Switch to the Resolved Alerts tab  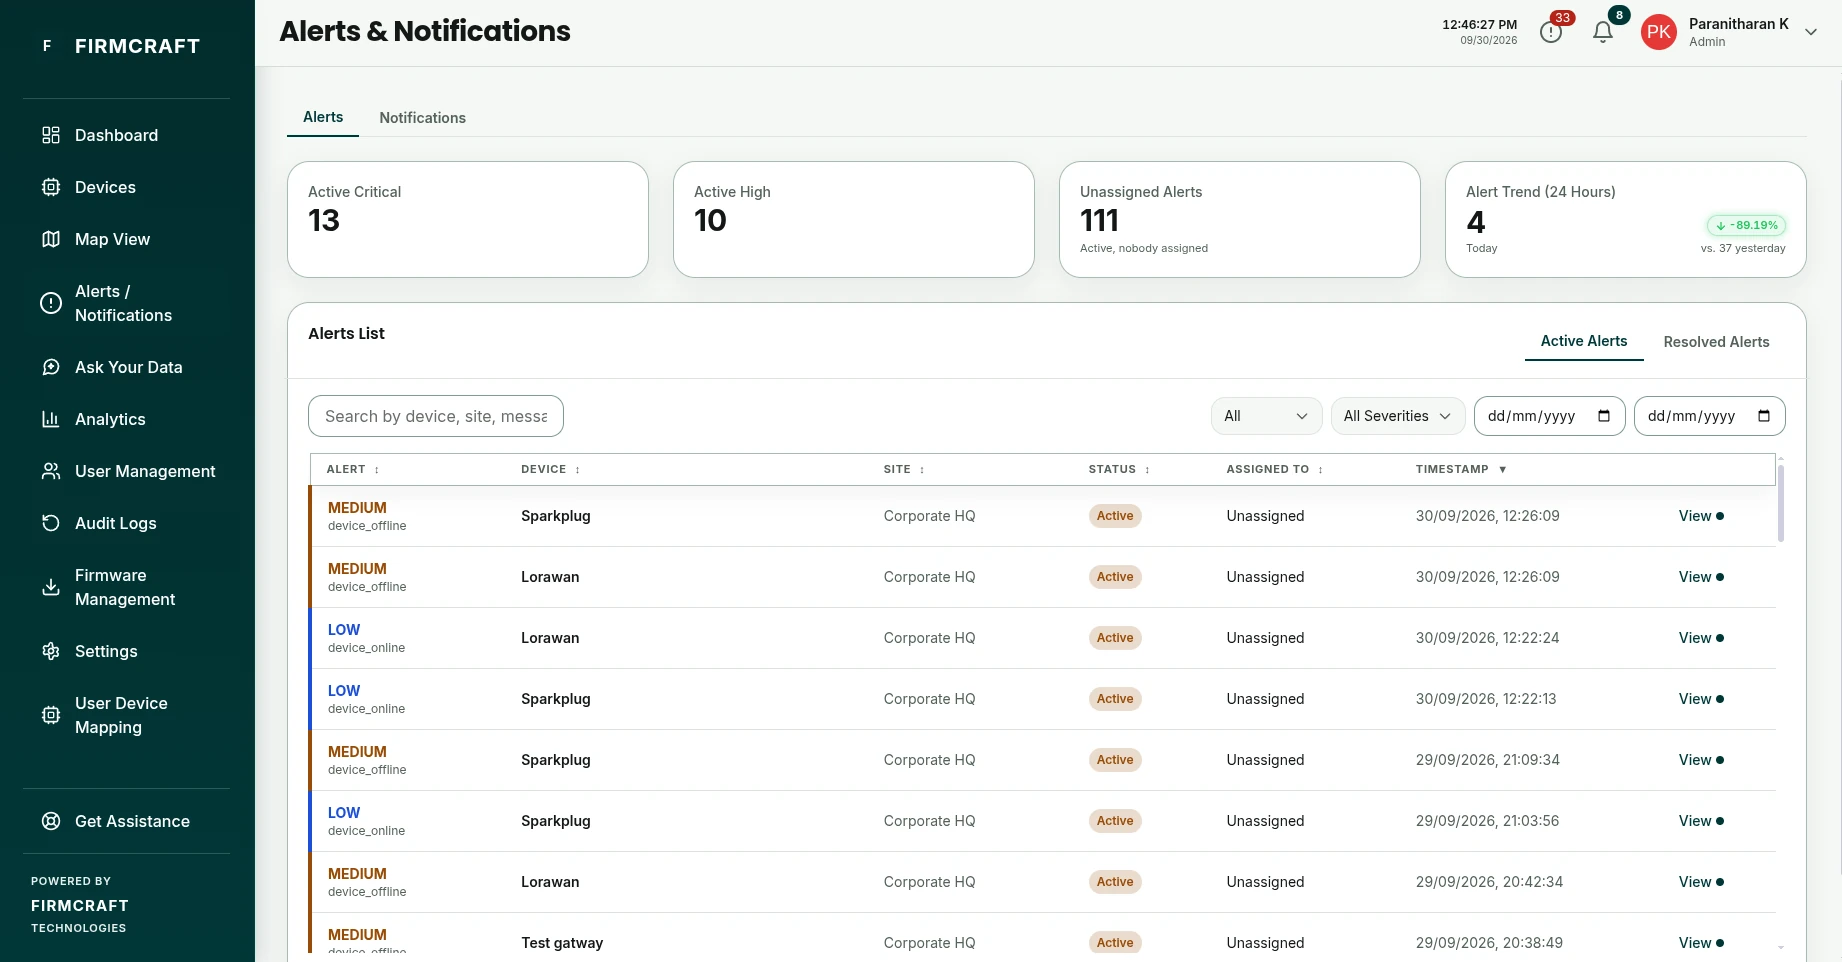point(1716,342)
